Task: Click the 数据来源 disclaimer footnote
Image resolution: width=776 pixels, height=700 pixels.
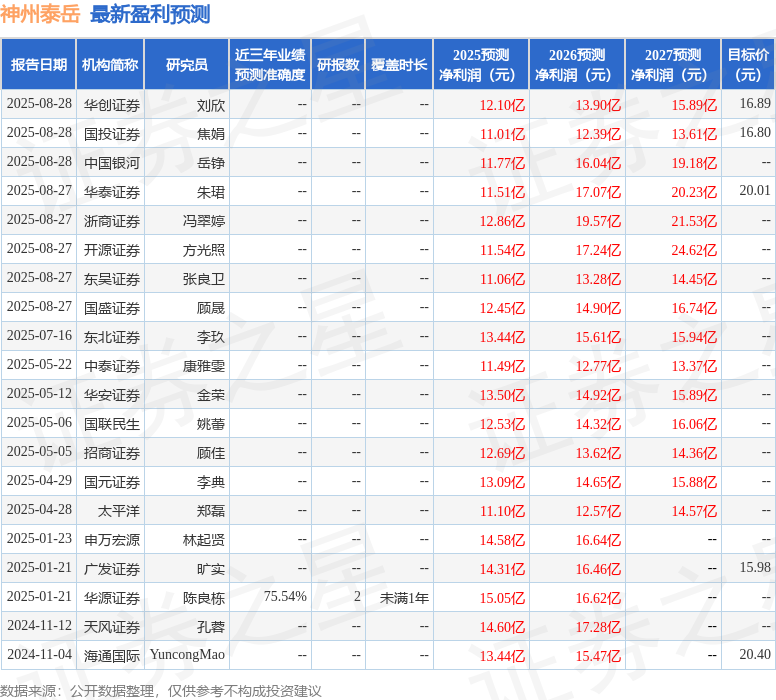Action: click(161, 691)
